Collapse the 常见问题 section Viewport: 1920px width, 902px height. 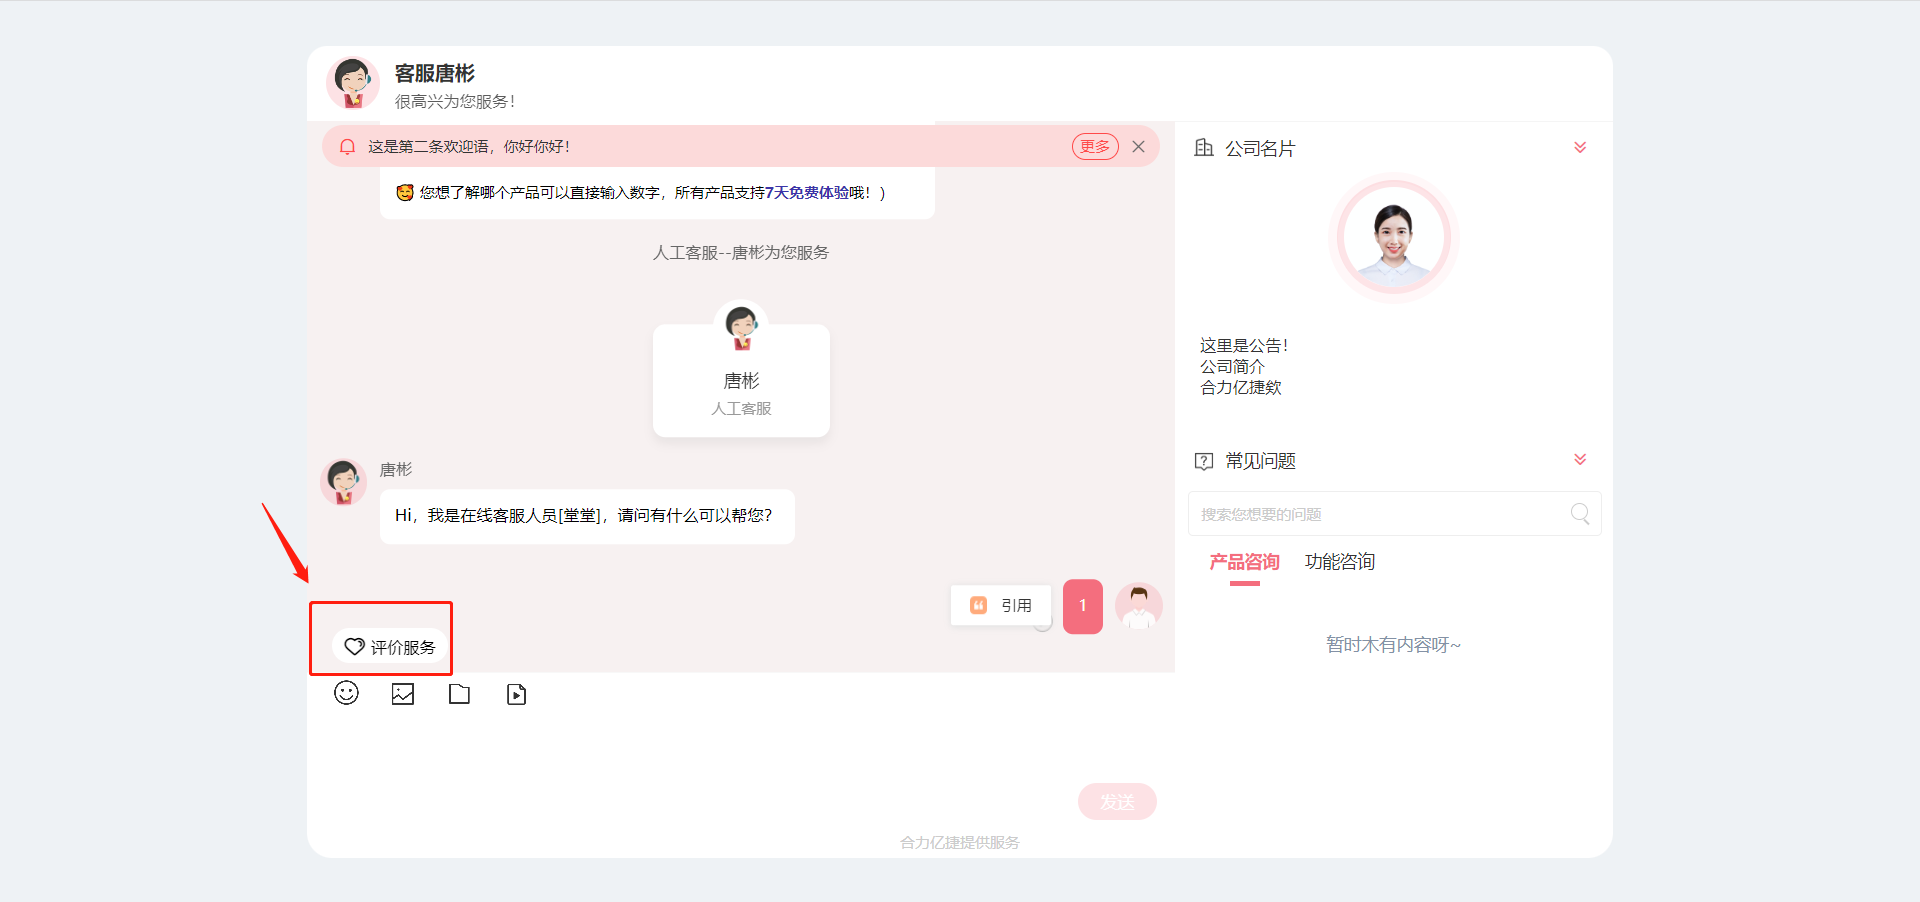click(1580, 460)
